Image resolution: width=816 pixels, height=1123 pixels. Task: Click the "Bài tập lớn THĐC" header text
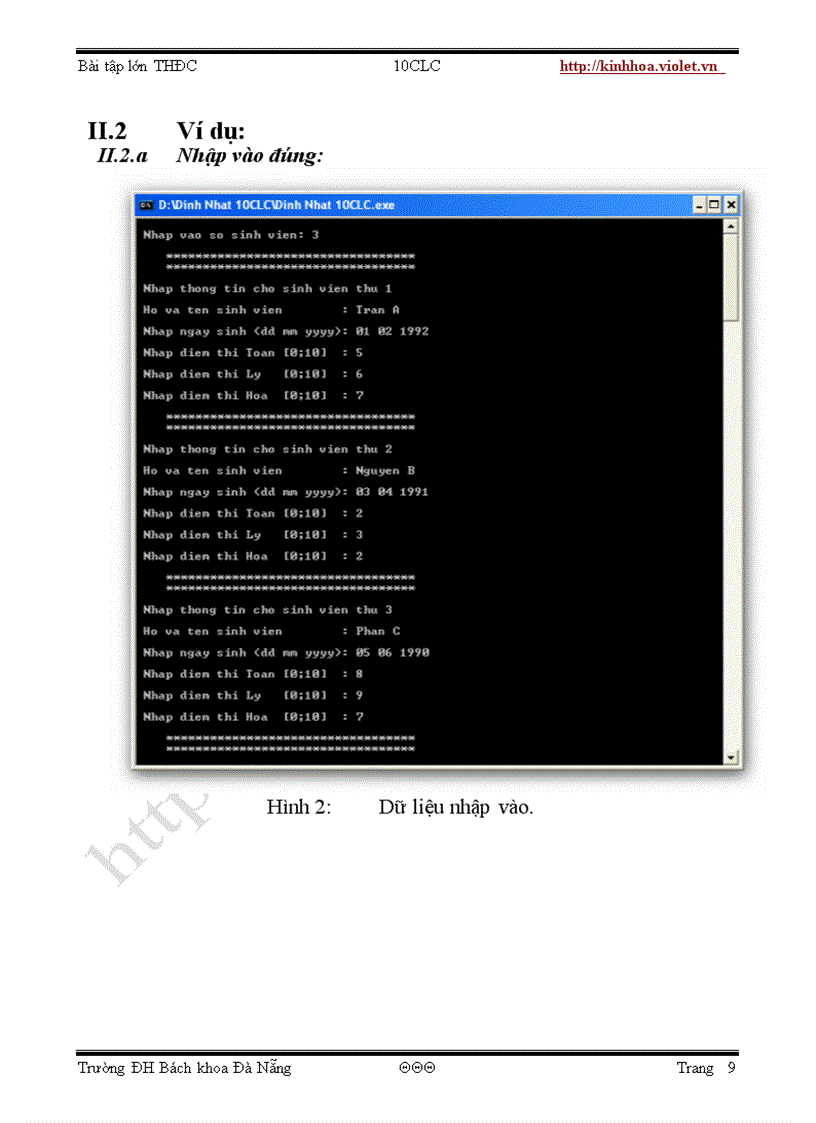coord(137,67)
